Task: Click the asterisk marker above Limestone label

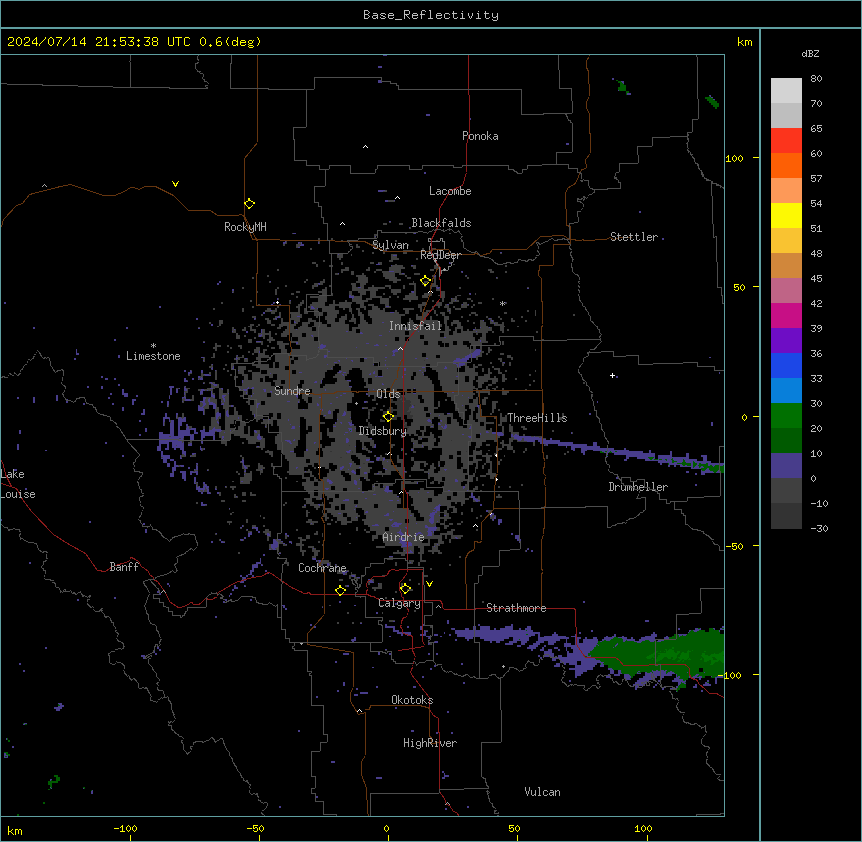Action: click(x=153, y=346)
